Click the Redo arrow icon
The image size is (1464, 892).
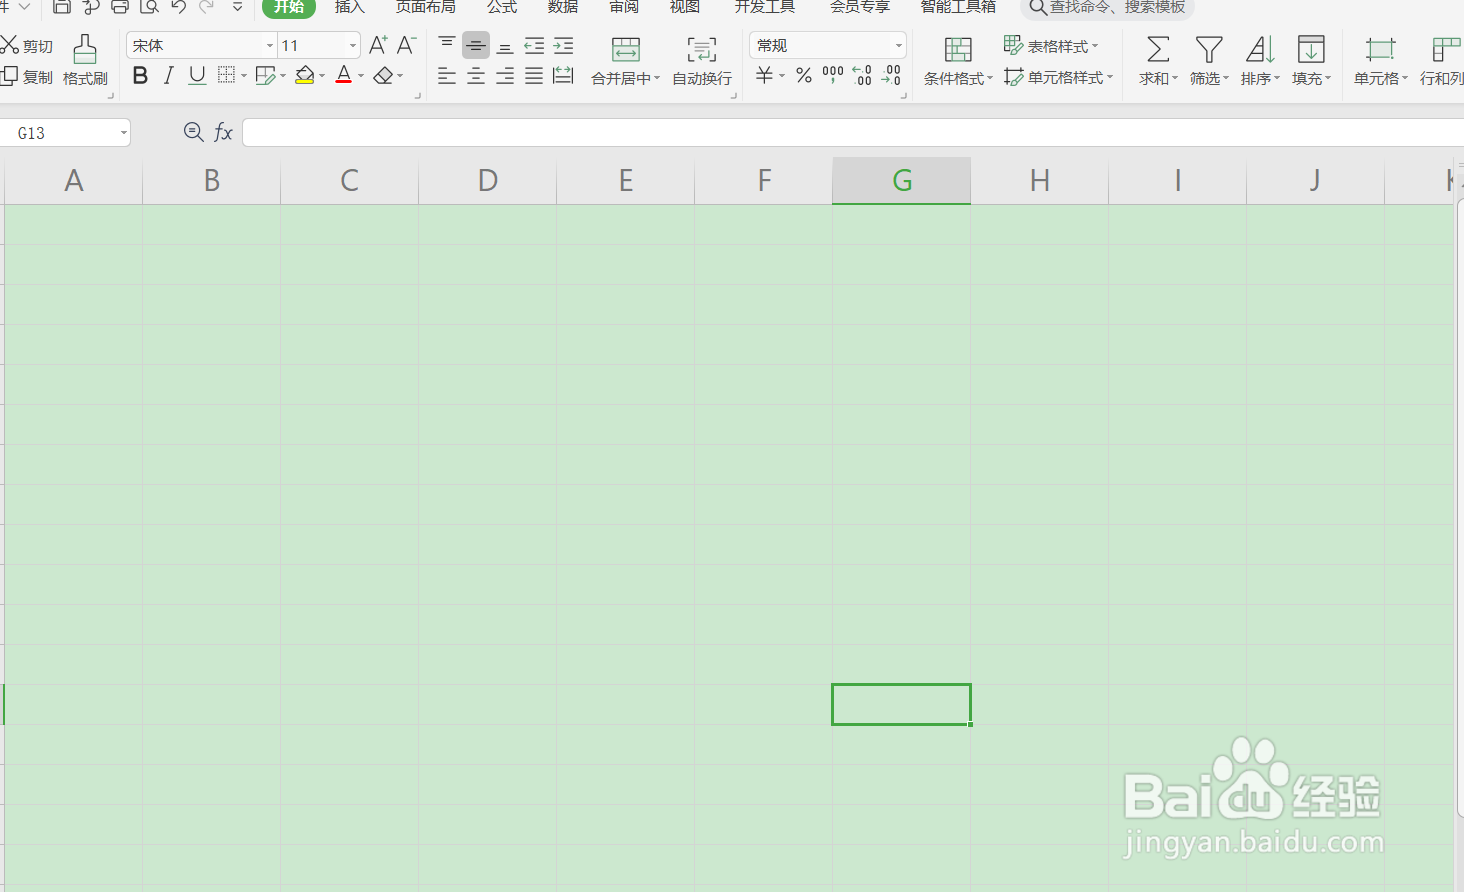click(207, 6)
